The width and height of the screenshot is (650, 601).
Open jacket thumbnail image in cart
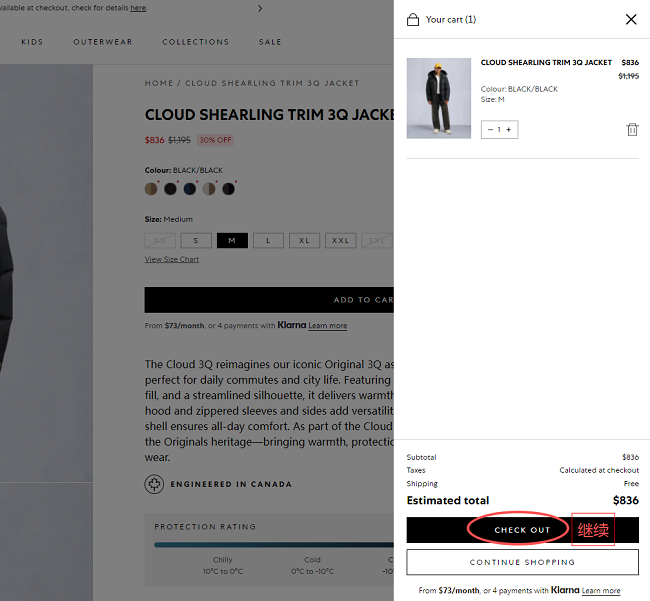(x=439, y=98)
